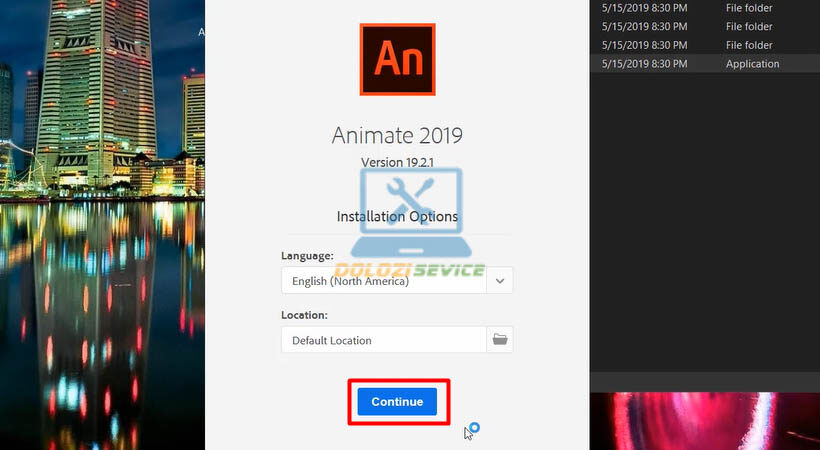
Task: Select the Application row in the file list
Action: coord(705,64)
